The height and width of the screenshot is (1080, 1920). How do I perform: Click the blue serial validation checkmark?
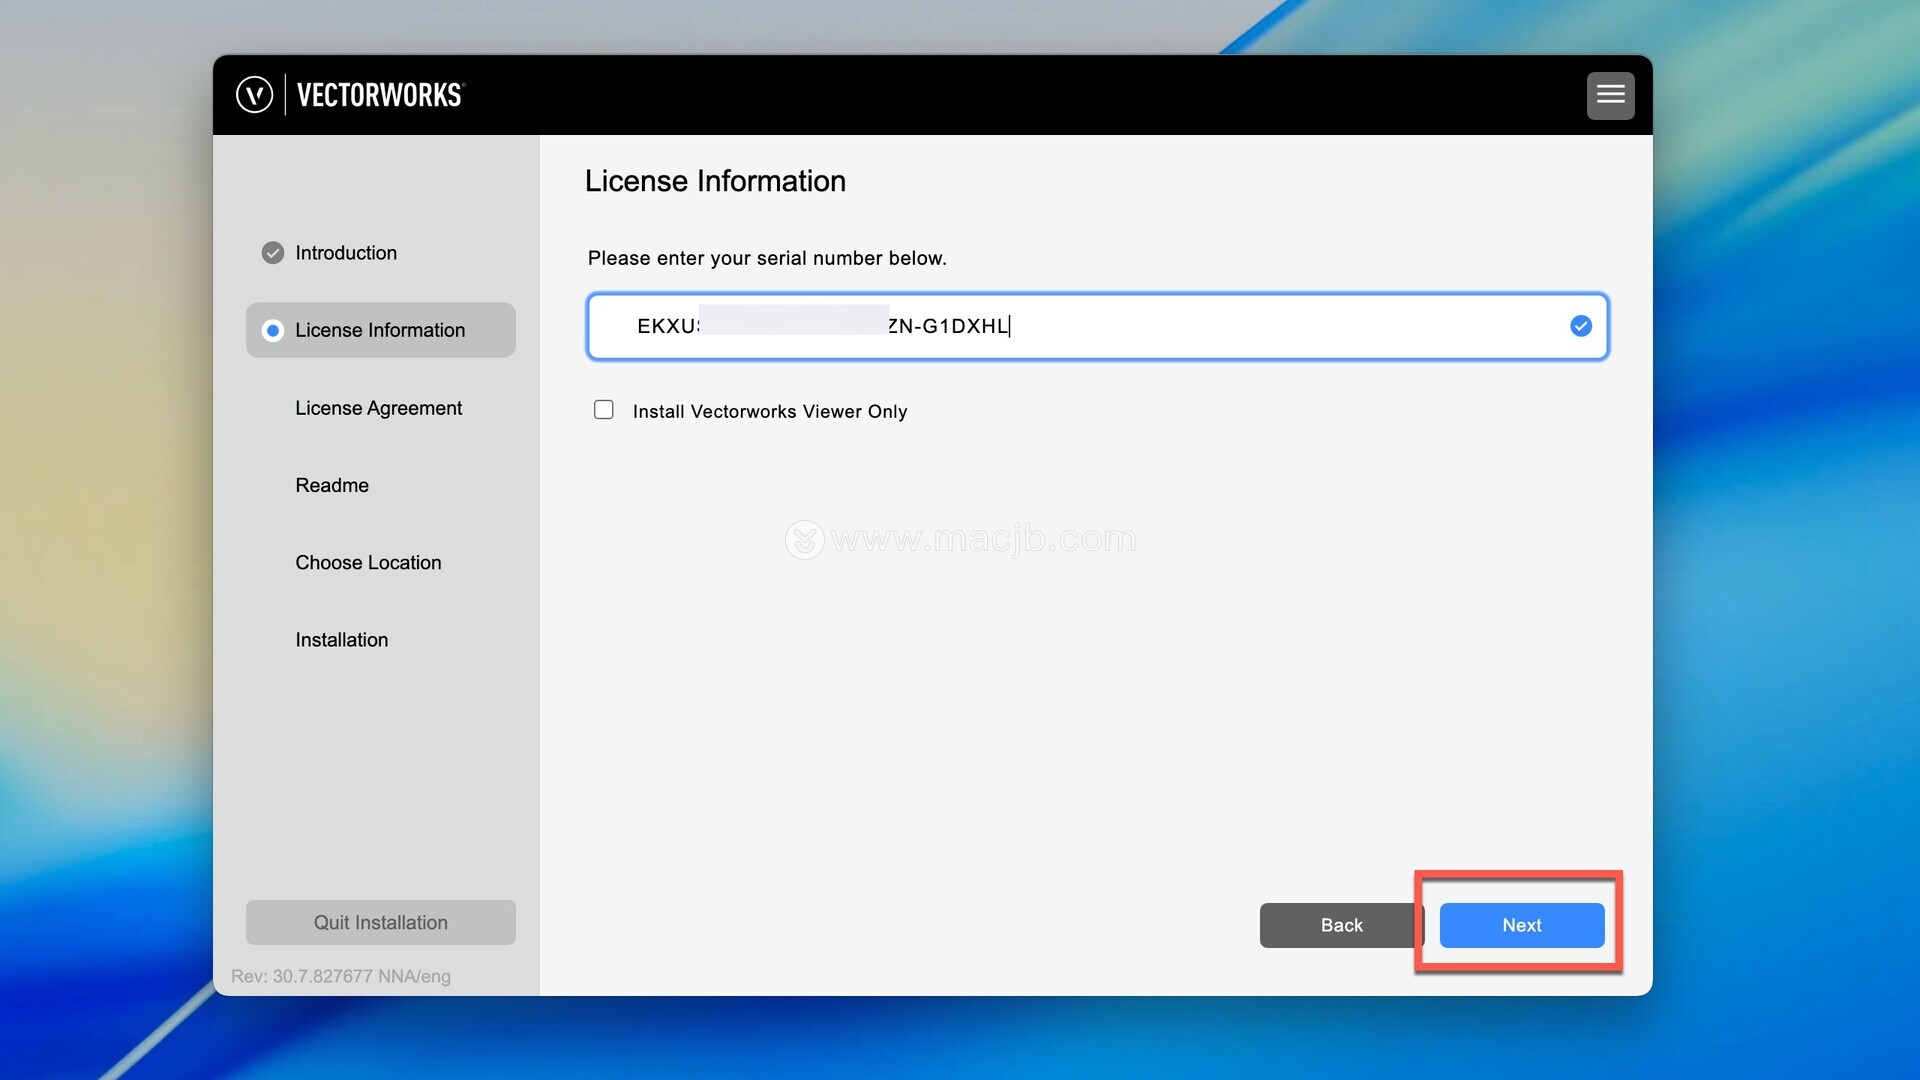(1580, 326)
